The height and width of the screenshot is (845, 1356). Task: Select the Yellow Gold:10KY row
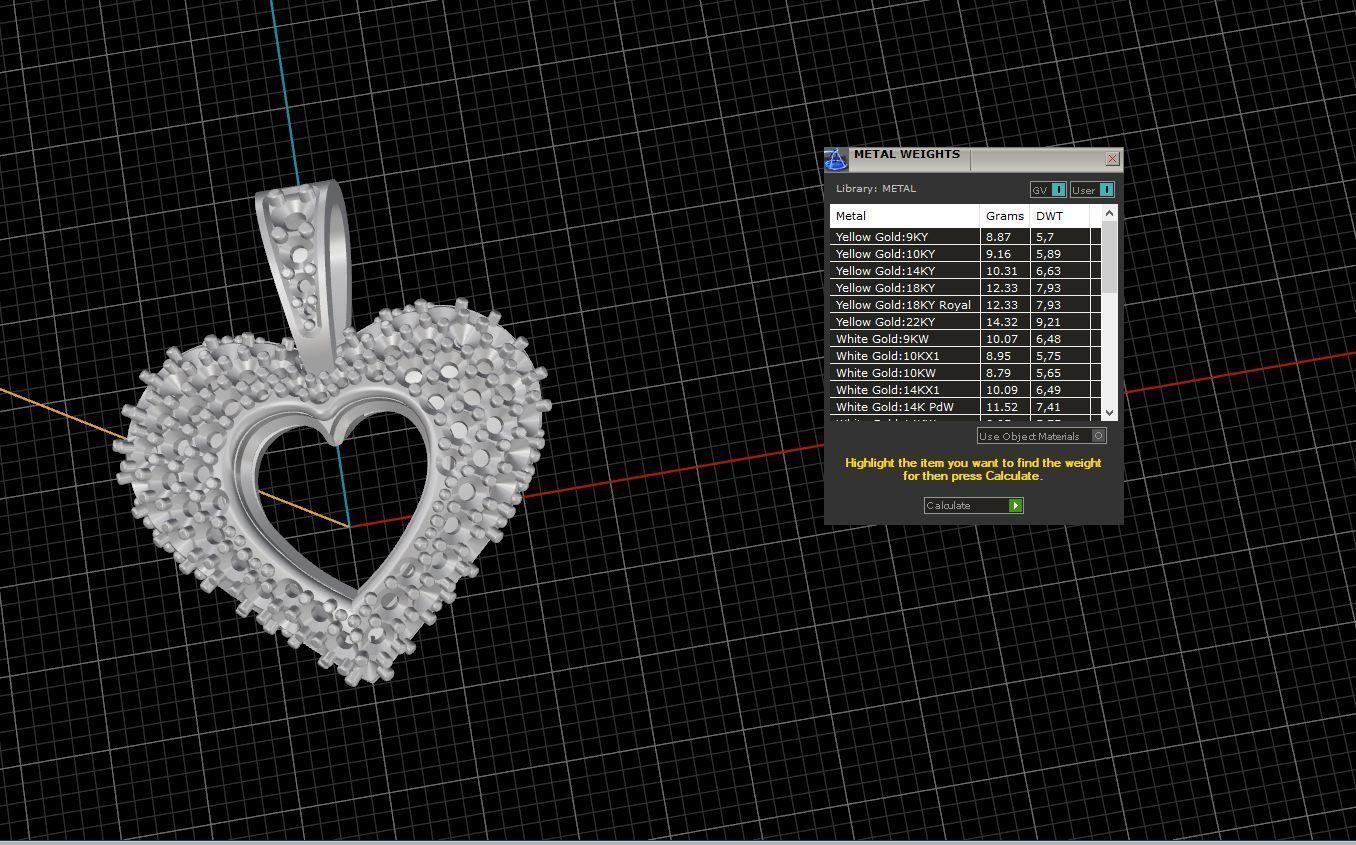pos(965,254)
